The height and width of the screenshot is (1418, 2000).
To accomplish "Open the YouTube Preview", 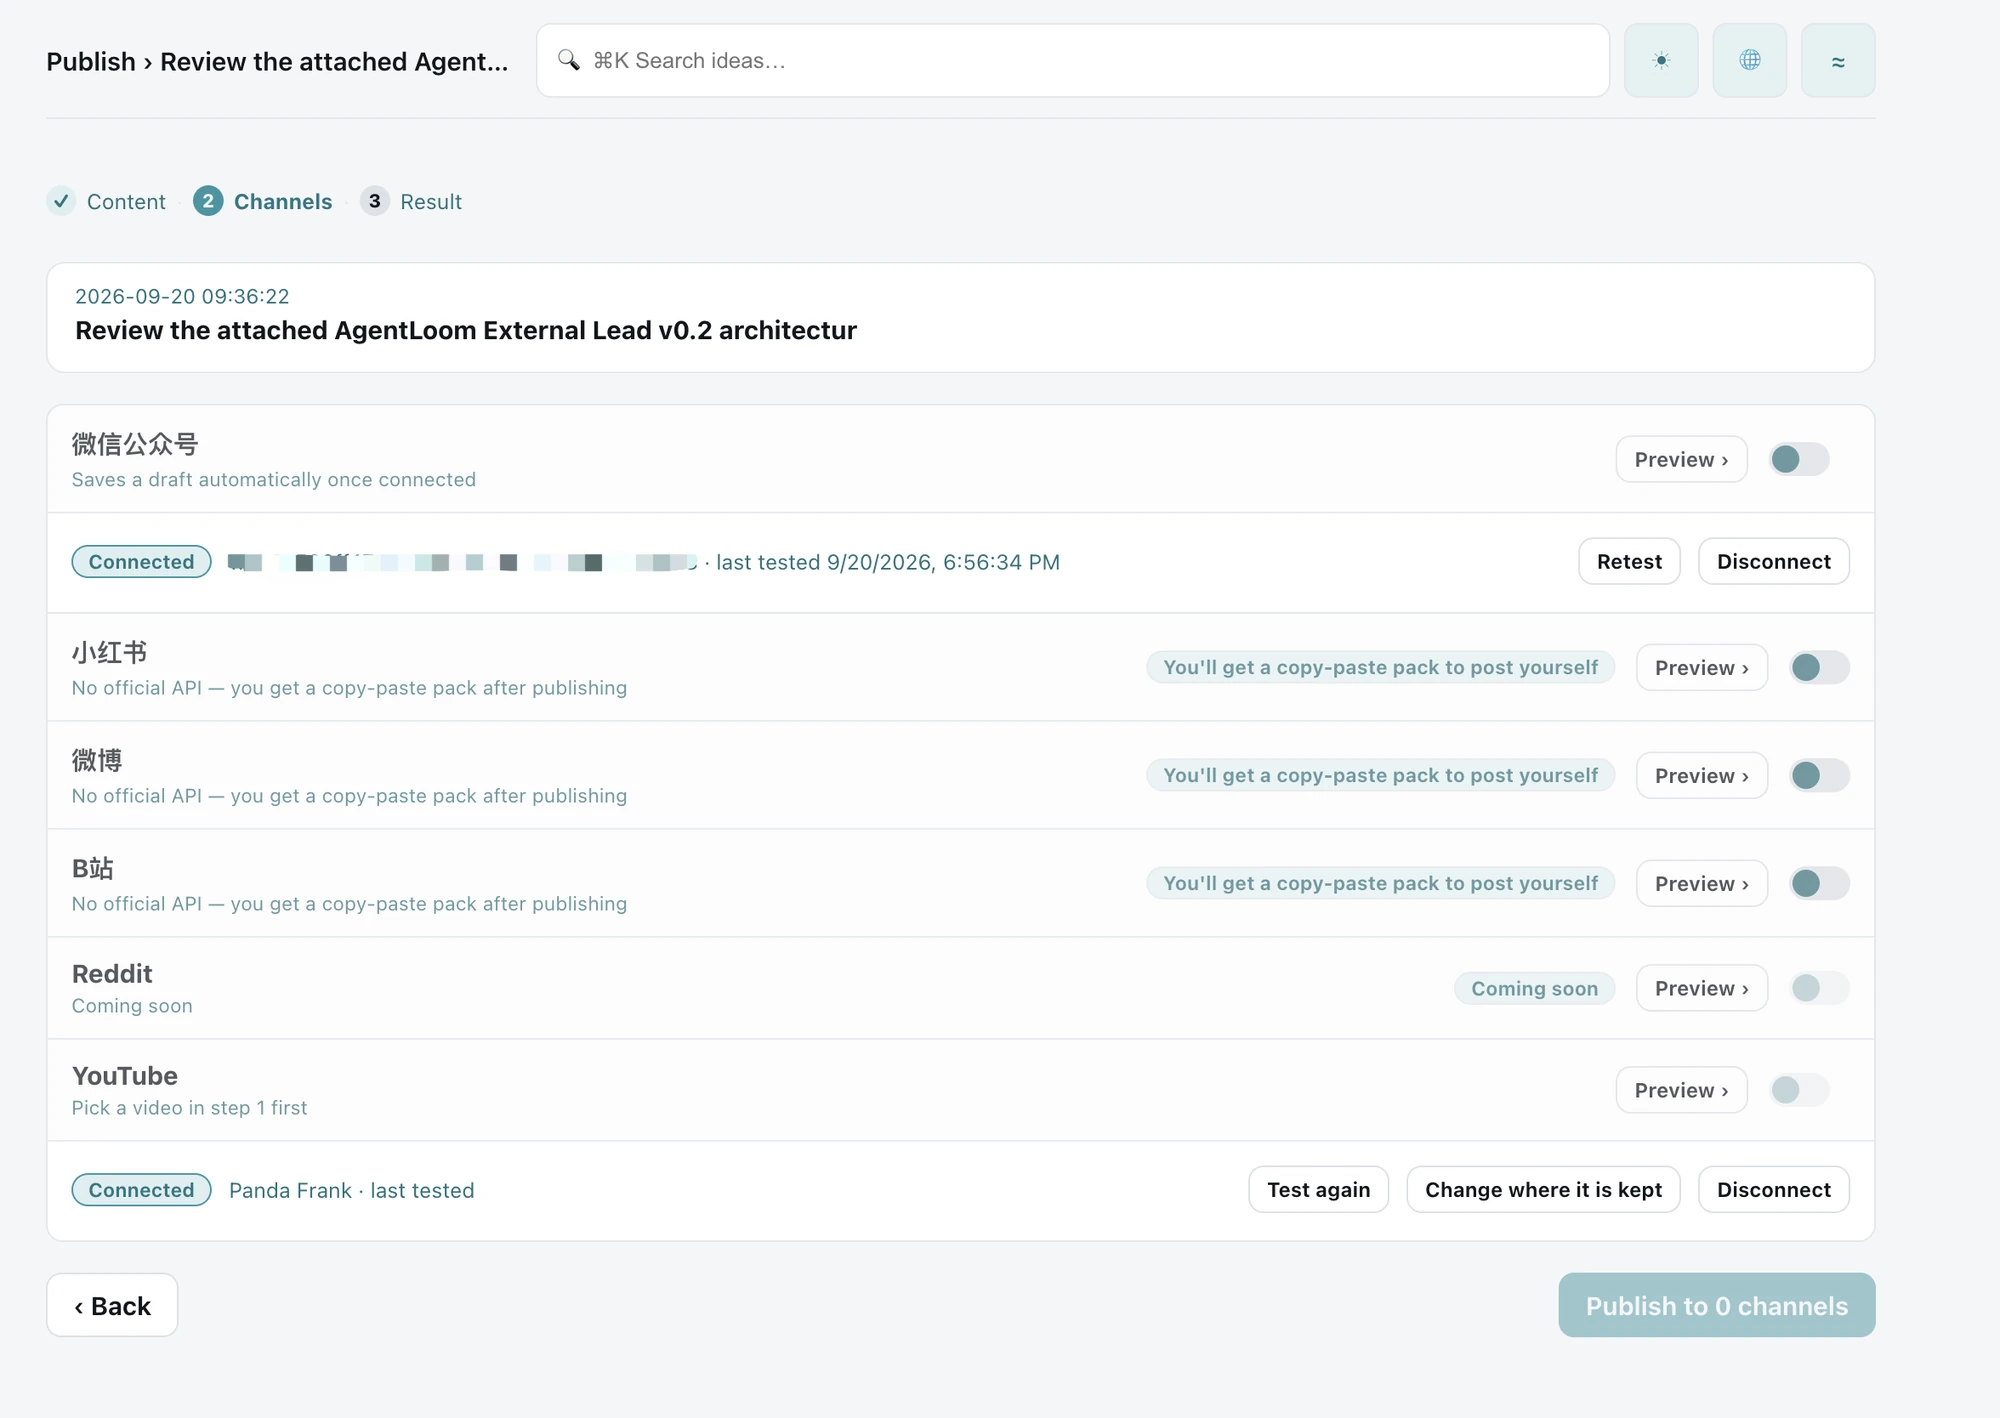I will click(x=1681, y=1090).
